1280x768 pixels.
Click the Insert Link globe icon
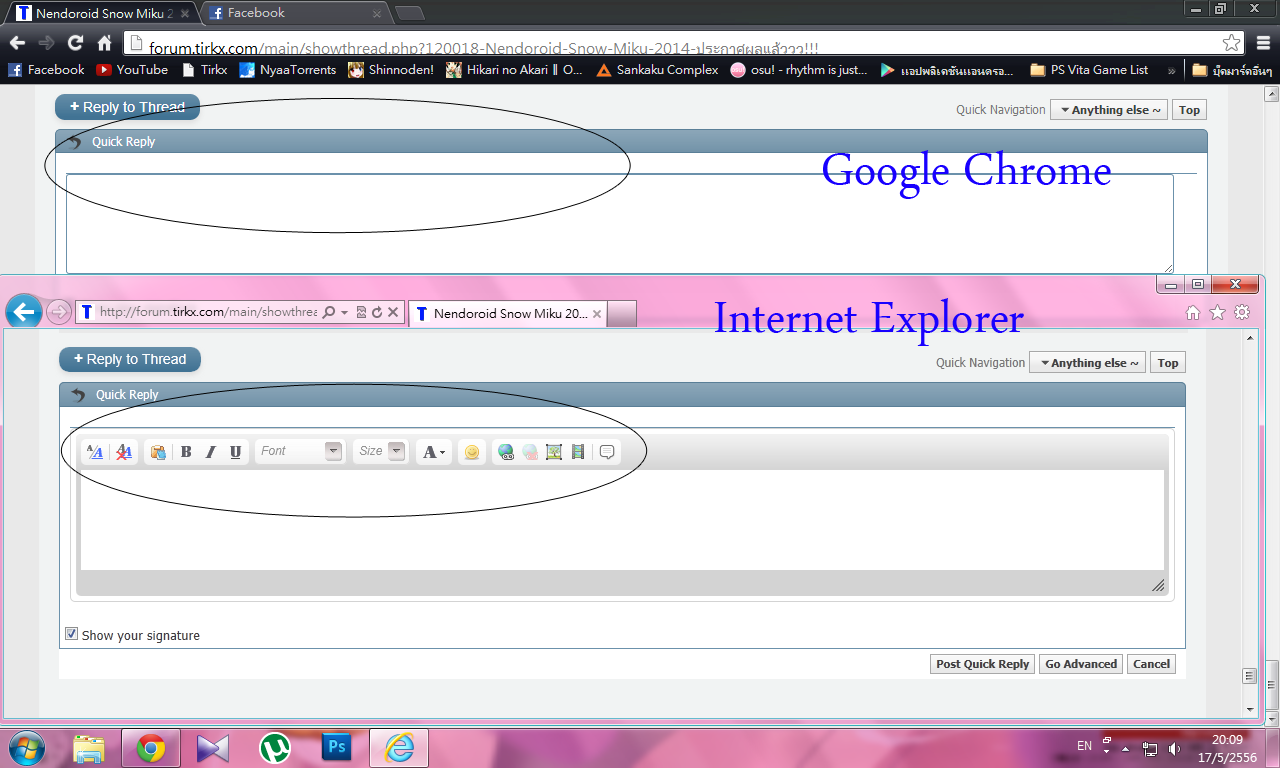(506, 452)
